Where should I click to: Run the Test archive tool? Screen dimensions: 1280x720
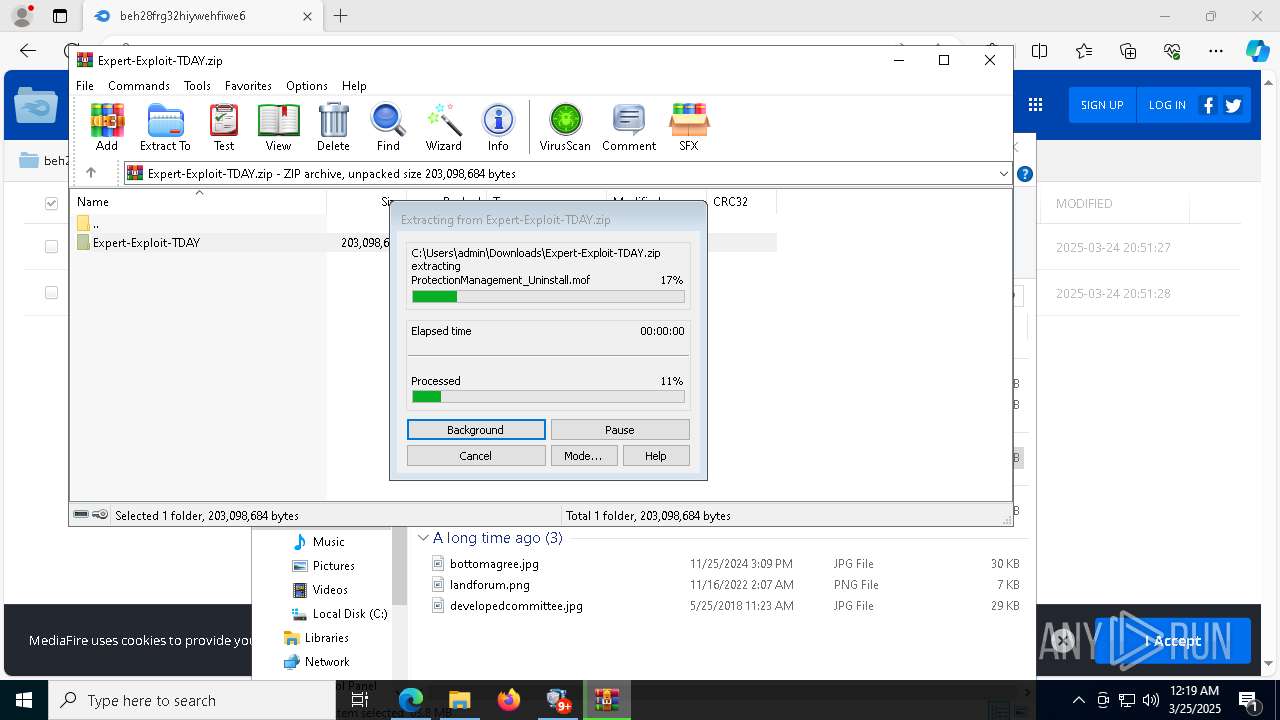[224, 127]
